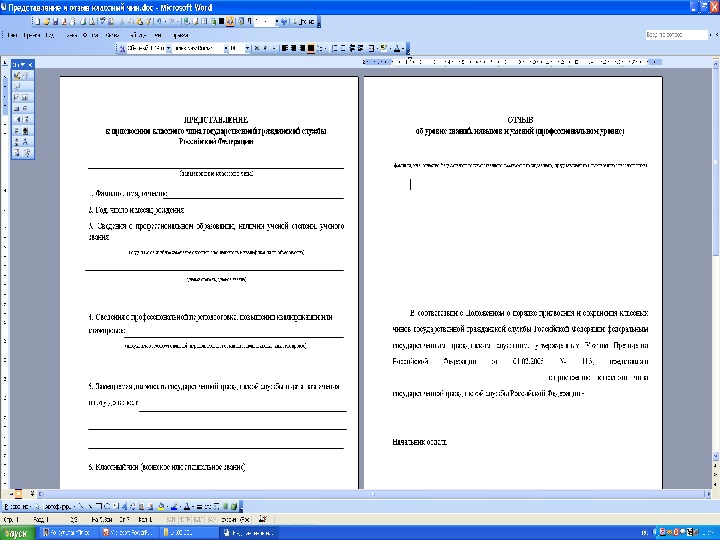The image size is (720, 540).
Task: Open the Вставка menu
Action: tap(72, 35)
